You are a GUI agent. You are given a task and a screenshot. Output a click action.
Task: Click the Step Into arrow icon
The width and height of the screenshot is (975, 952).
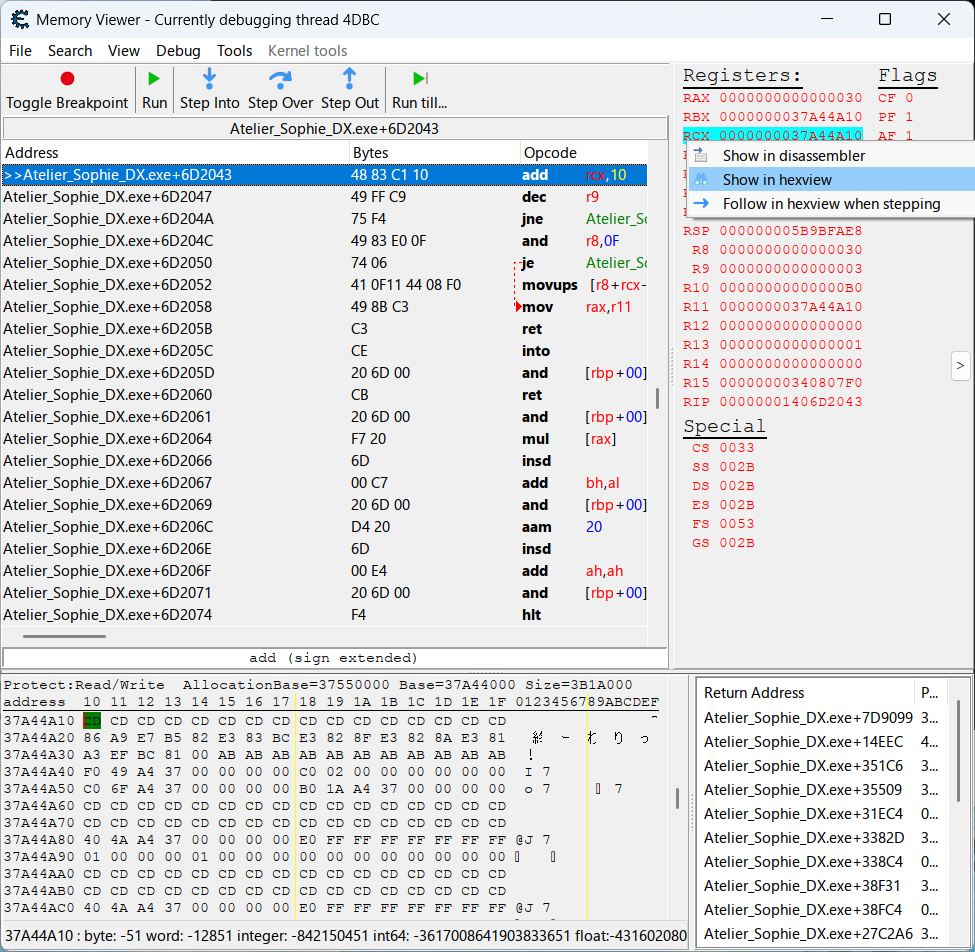210,79
